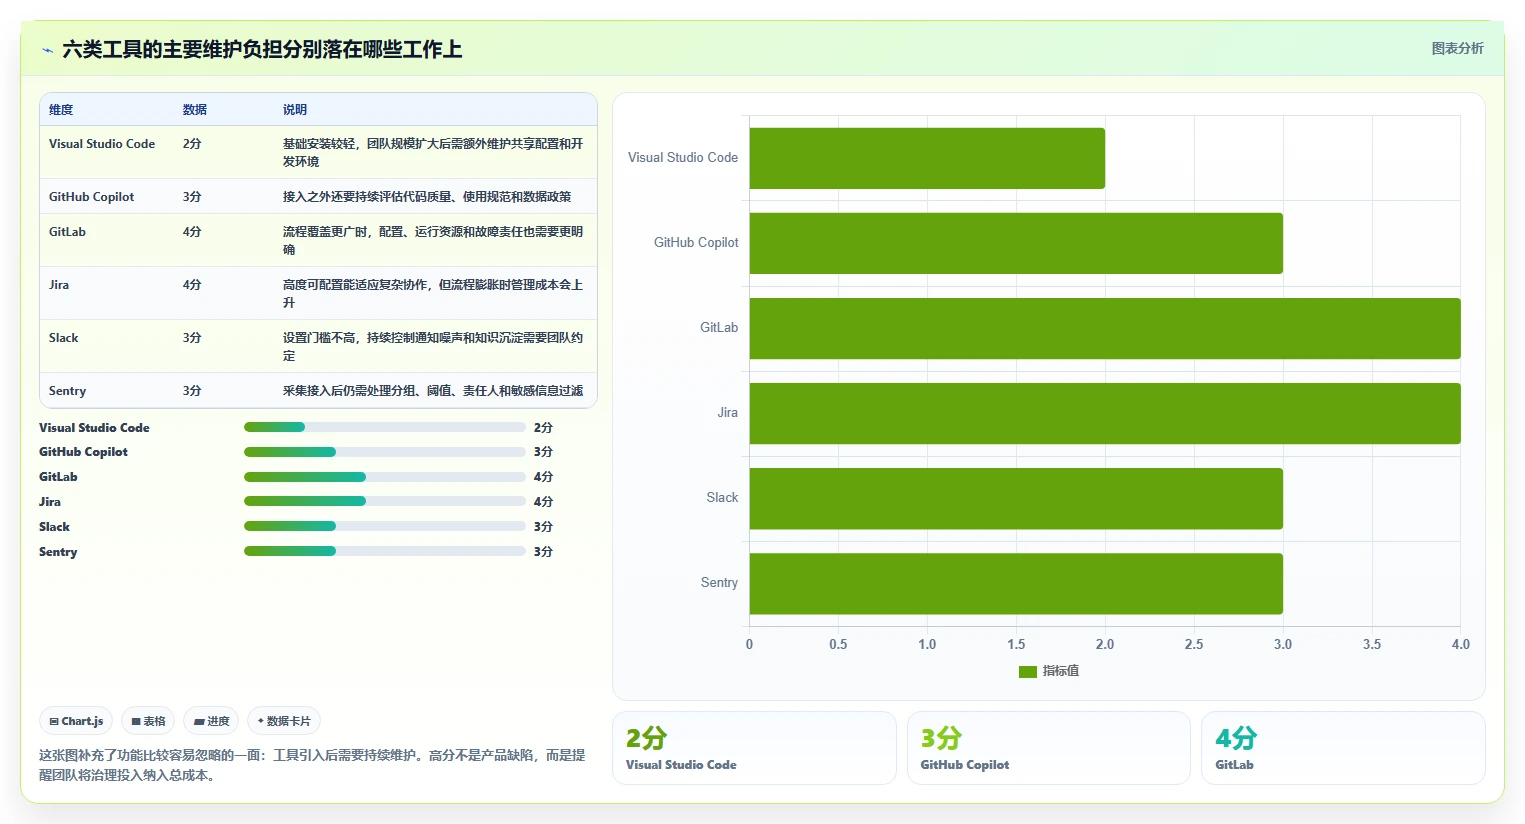Click the Visual Studio Code chart bar
Image resolution: width=1525 pixels, height=824 pixels.
927,158
